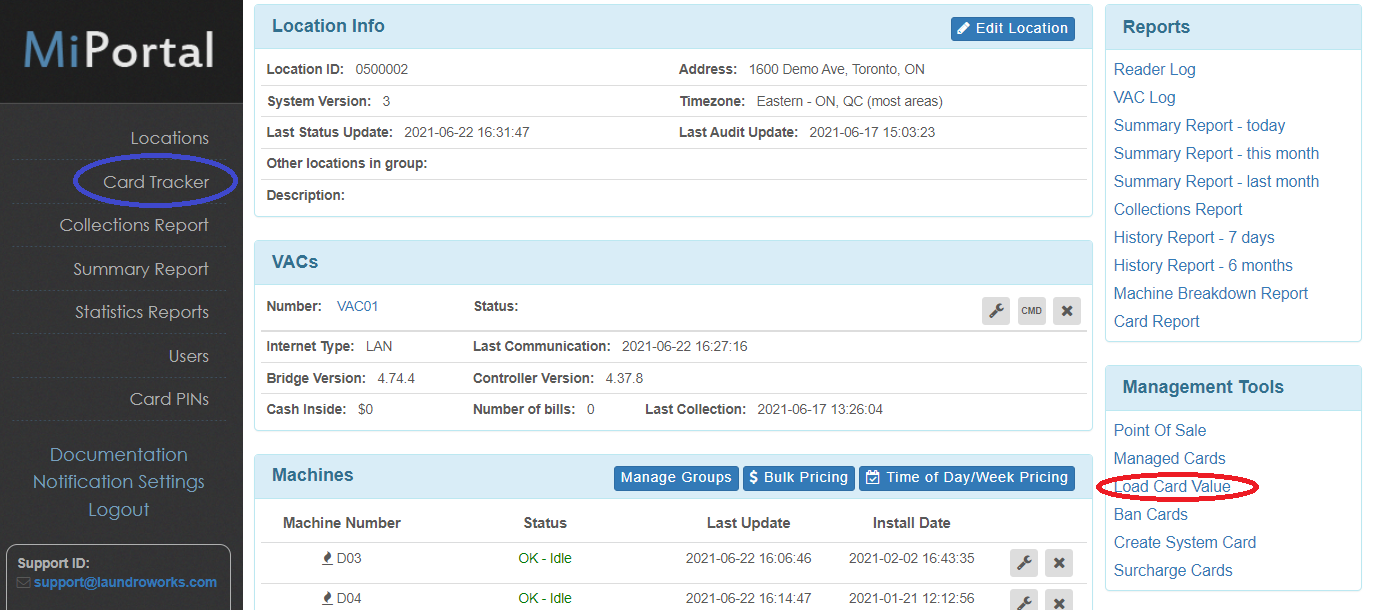
Task: Click the wrench icon for machine D04
Action: pos(1023,600)
